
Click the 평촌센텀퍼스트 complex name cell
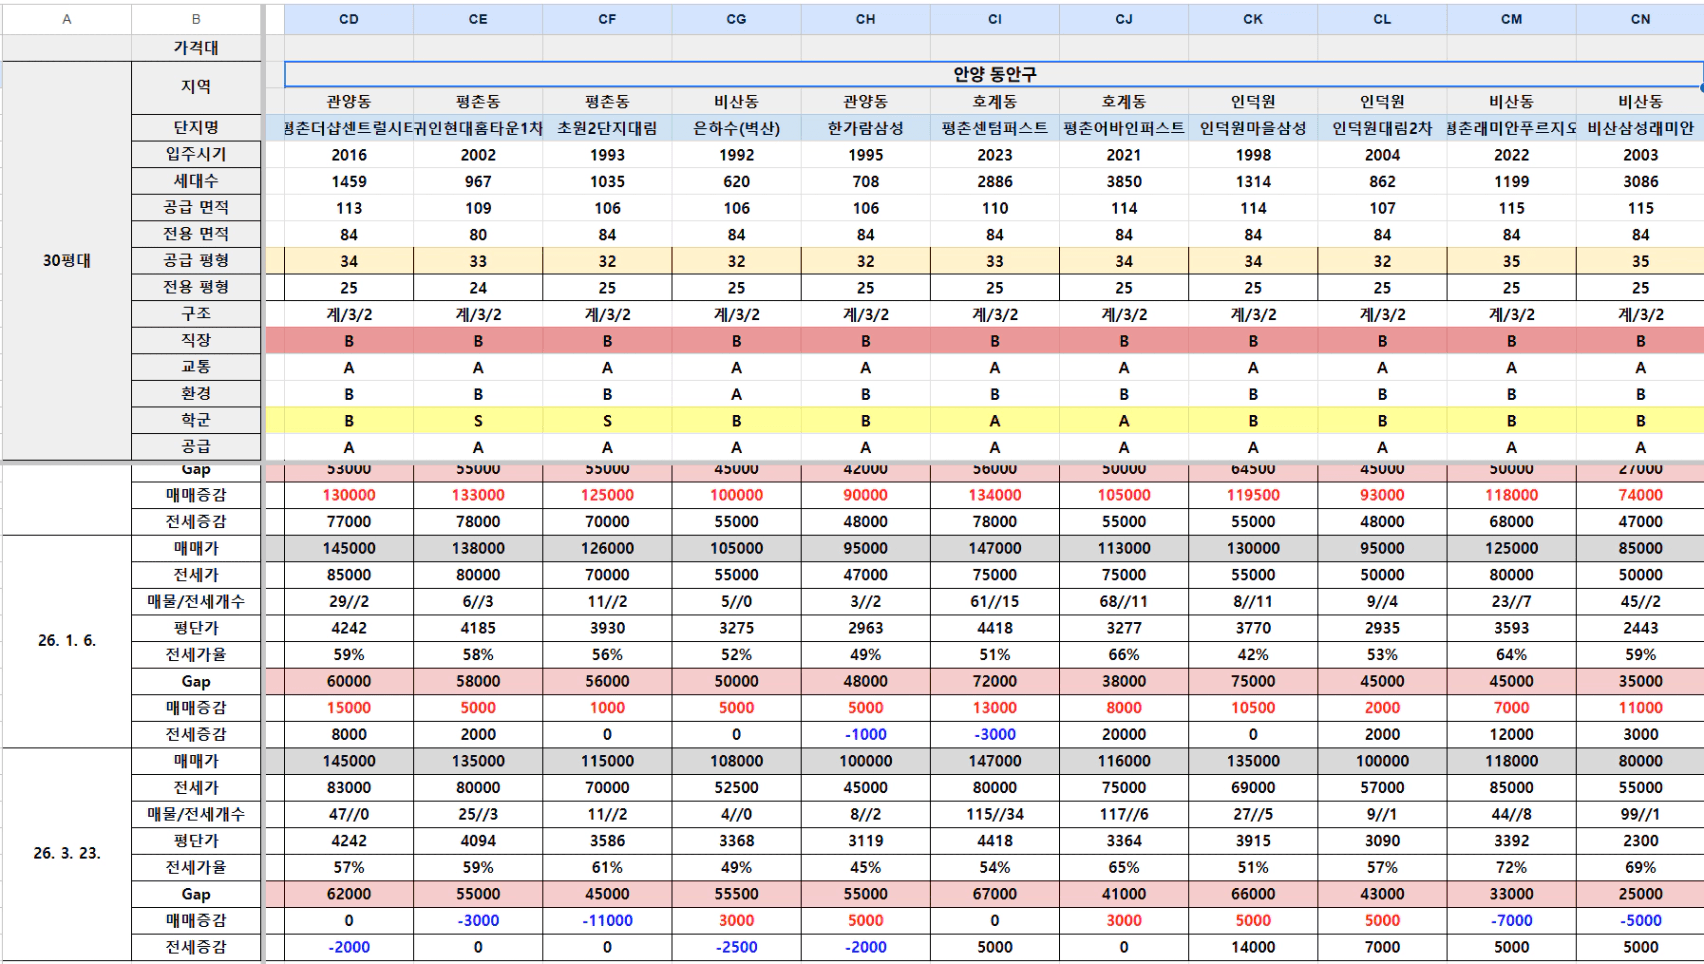click(x=994, y=128)
